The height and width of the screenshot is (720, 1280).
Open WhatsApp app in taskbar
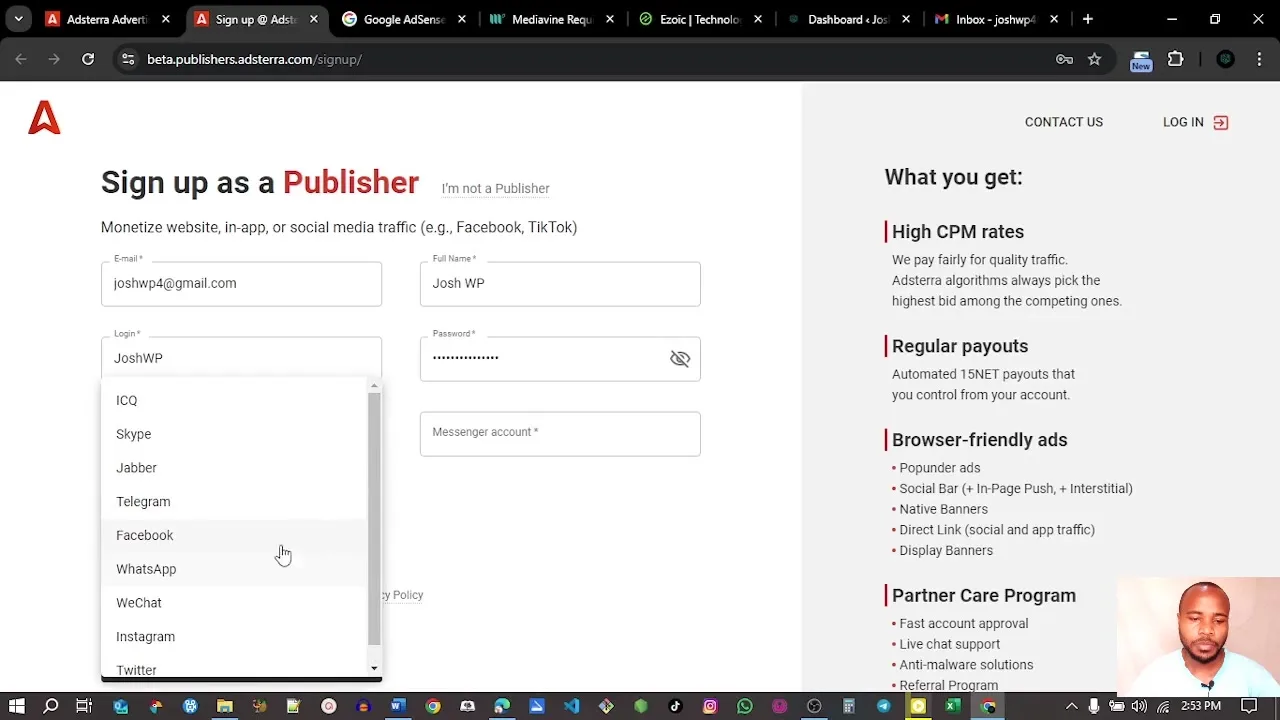click(745, 707)
